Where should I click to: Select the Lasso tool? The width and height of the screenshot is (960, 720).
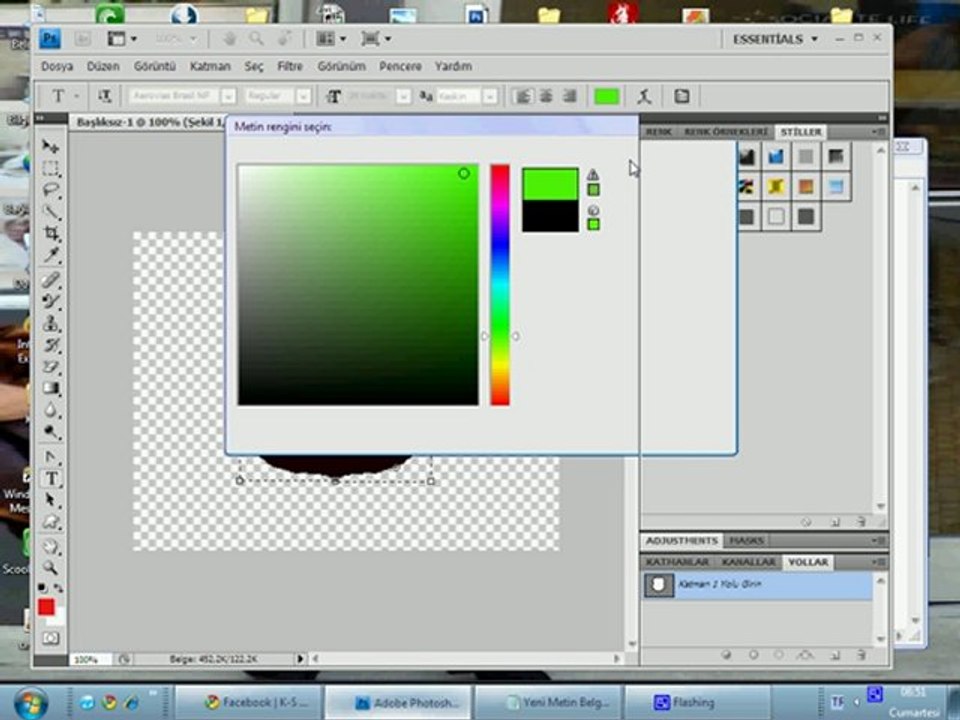pos(50,190)
